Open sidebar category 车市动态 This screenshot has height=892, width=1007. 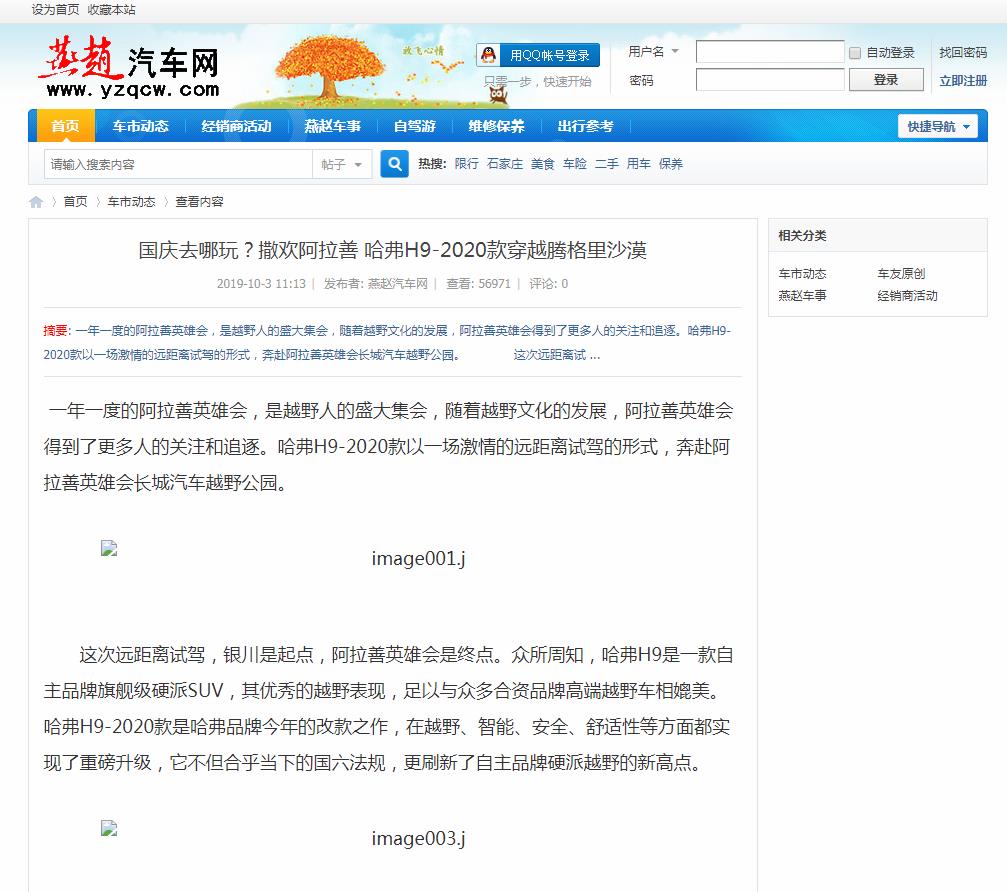pyautogui.click(x=802, y=274)
